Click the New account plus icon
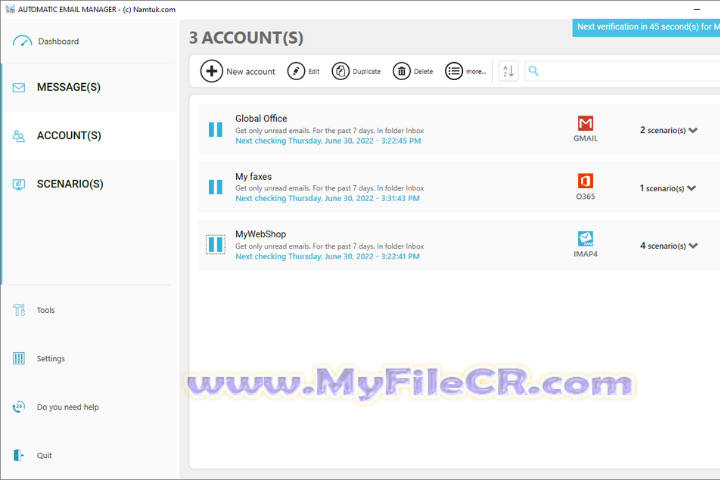Screen dimensions: 720x480 [211, 71]
